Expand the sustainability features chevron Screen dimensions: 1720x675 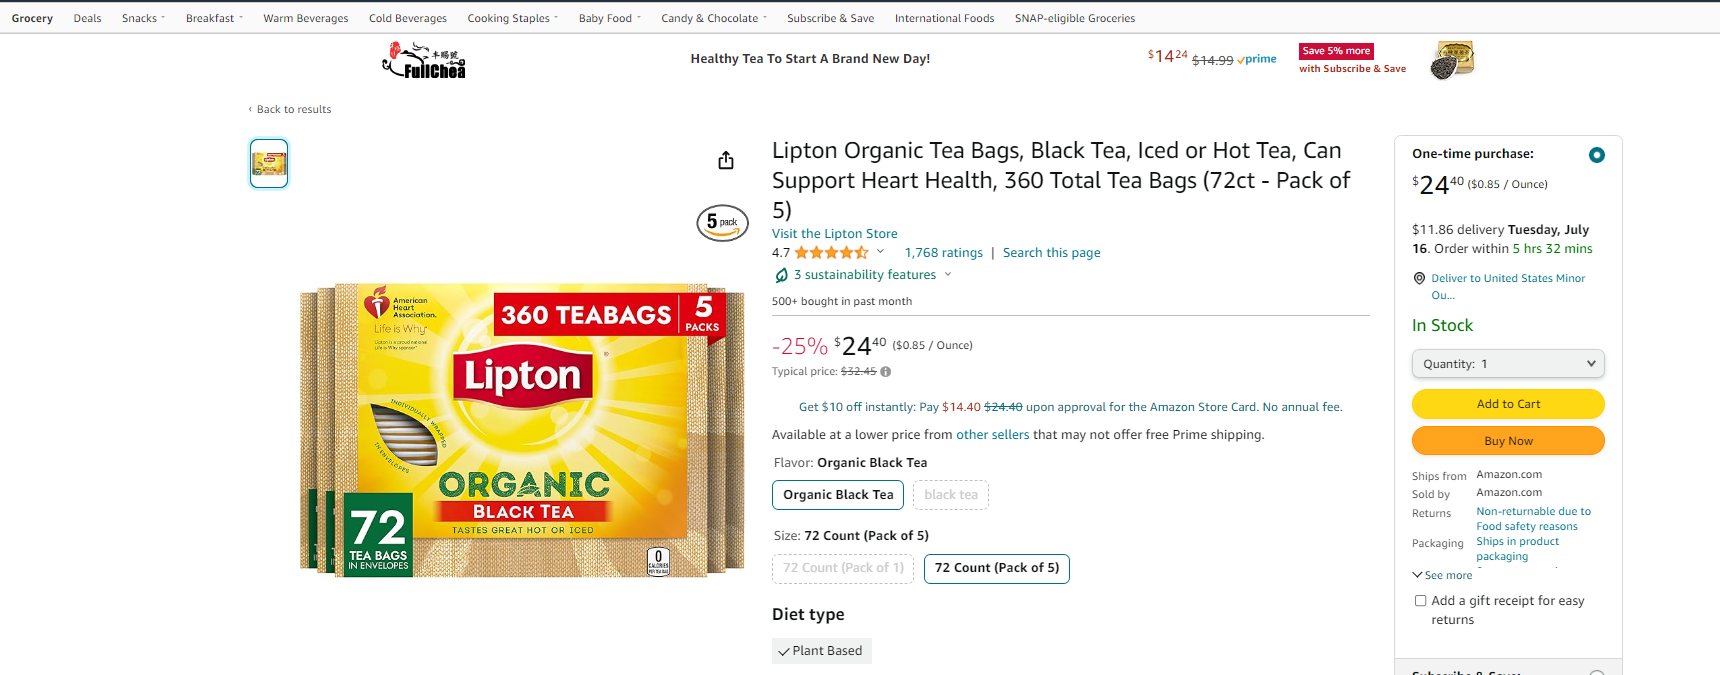[948, 275]
